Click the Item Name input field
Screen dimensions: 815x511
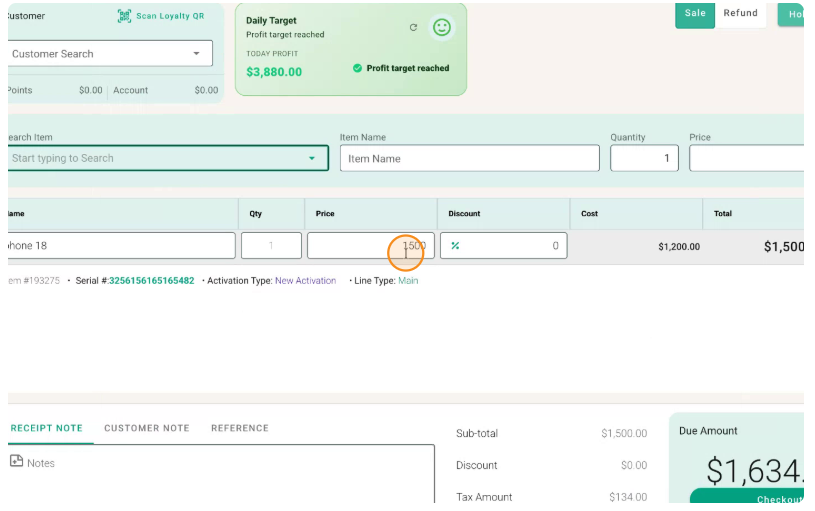(469, 159)
